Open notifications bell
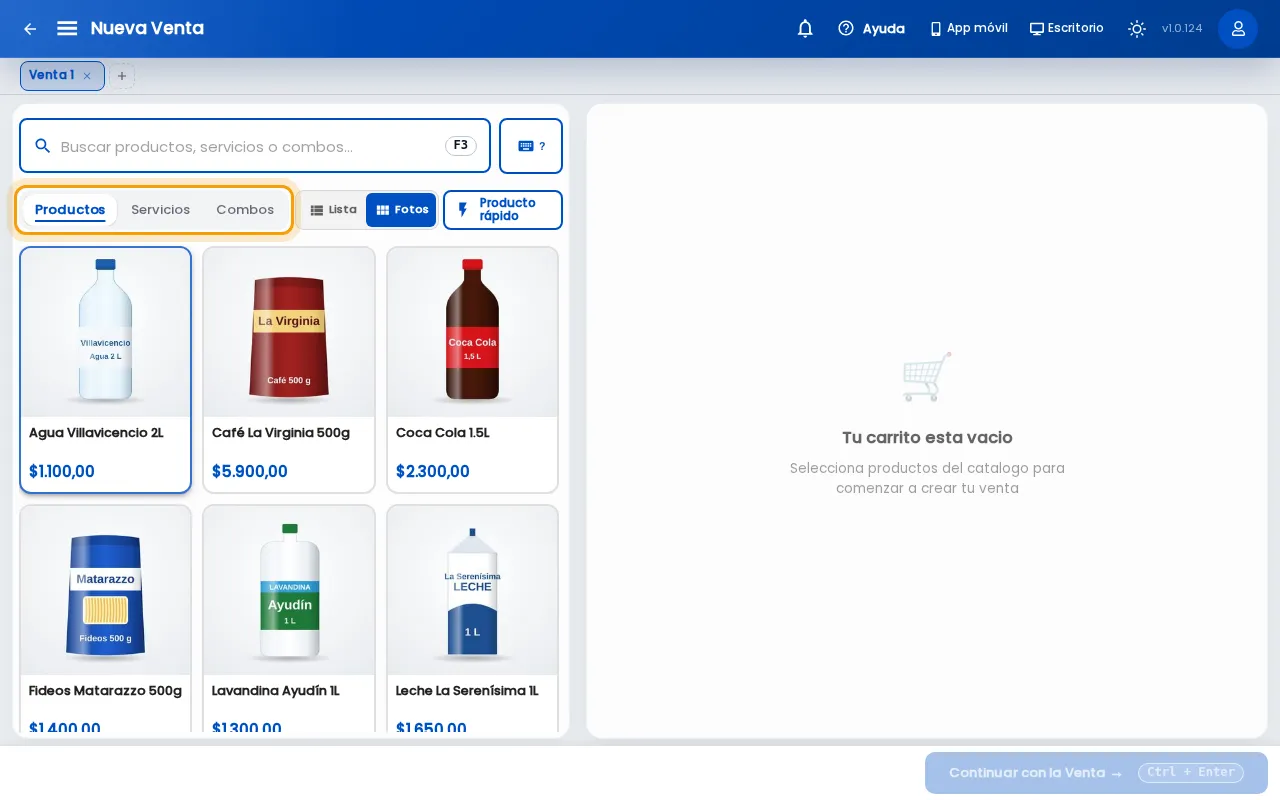1280x800 pixels. coord(805,29)
